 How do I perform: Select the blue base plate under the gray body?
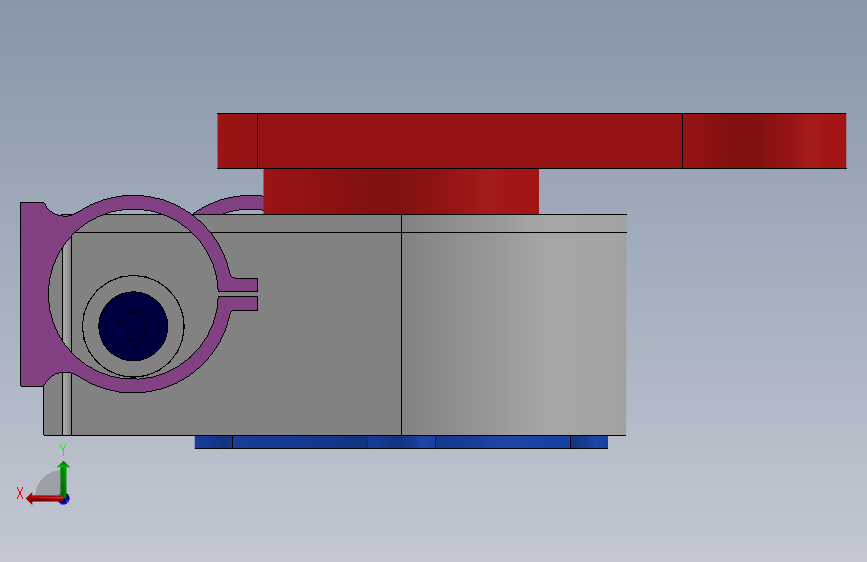click(401, 442)
